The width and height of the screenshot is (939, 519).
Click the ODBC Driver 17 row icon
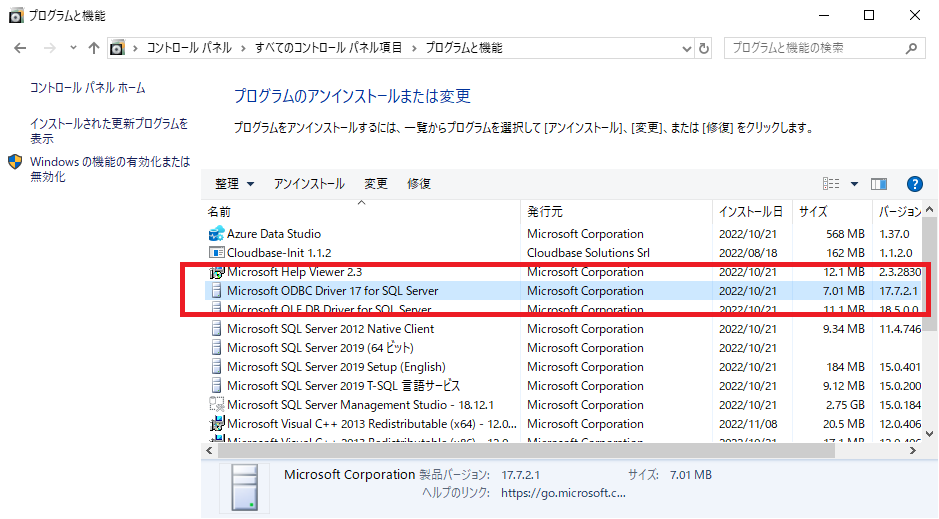tap(216, 291)
